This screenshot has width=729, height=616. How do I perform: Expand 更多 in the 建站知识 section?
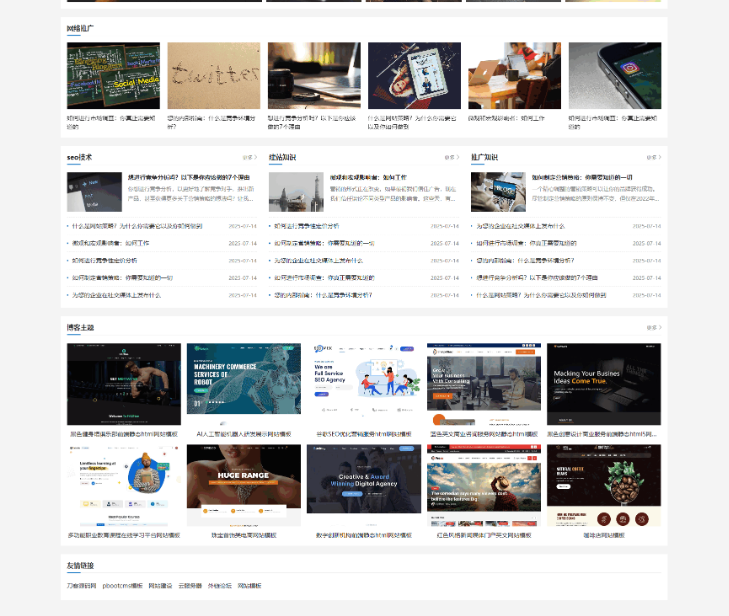[451, 157]
